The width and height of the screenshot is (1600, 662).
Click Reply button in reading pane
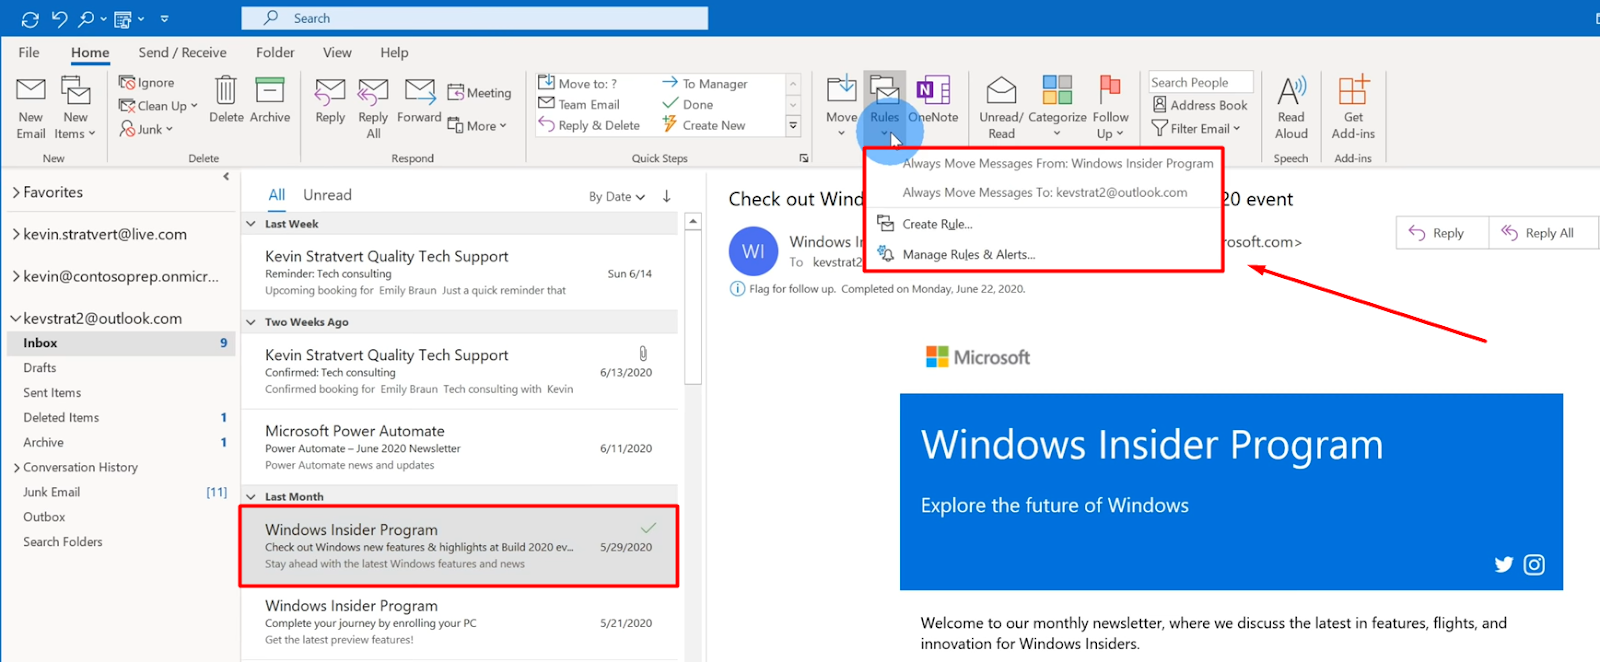coord(1442,233)
